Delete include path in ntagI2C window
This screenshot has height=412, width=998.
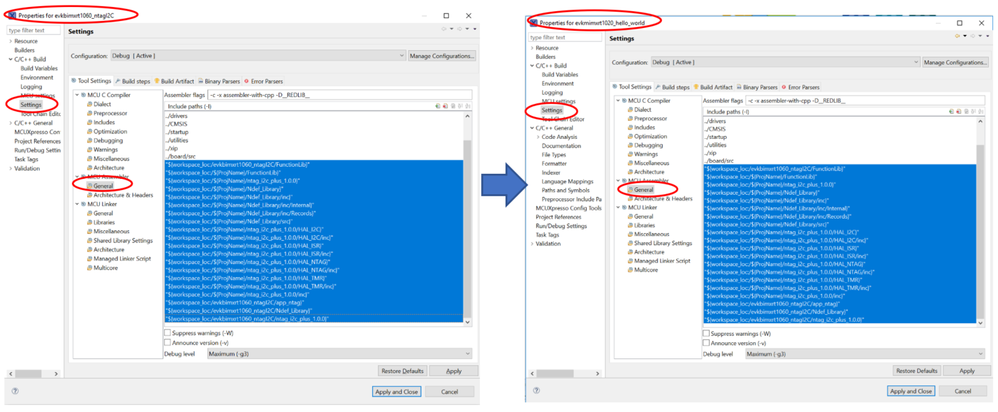pos(445,106)
